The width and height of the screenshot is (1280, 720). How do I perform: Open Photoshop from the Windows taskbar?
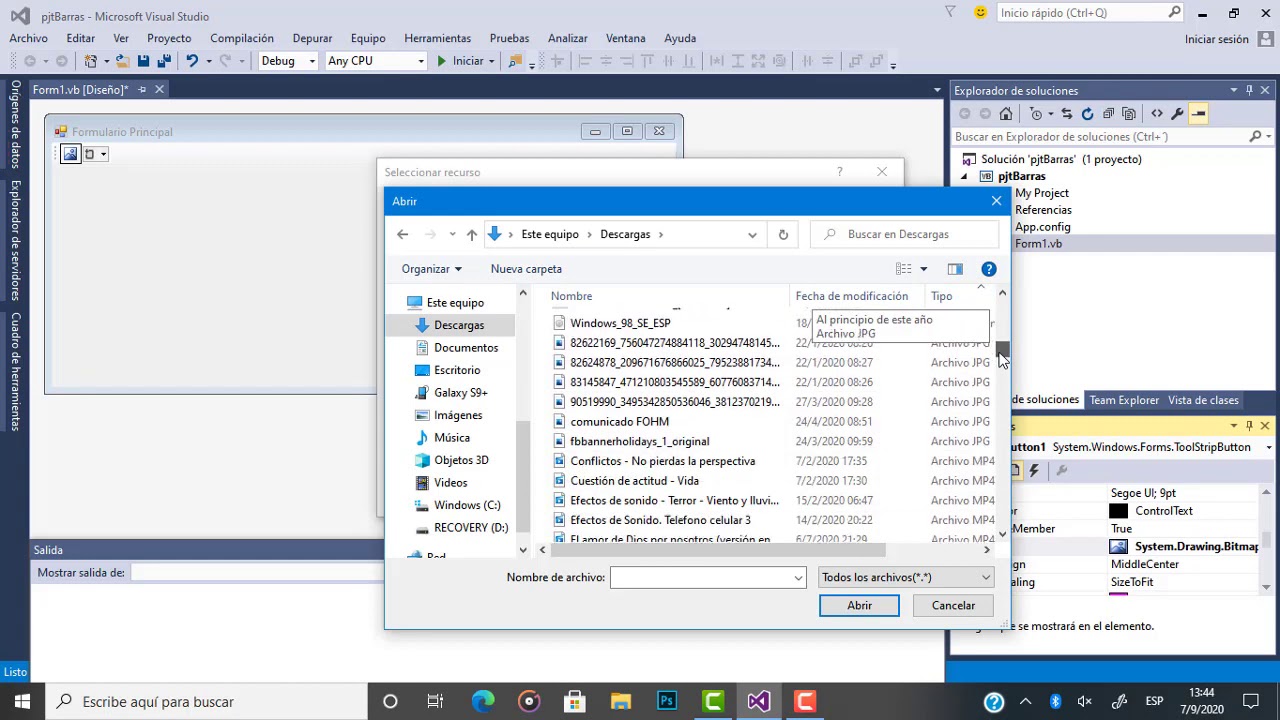pos(666,701)
